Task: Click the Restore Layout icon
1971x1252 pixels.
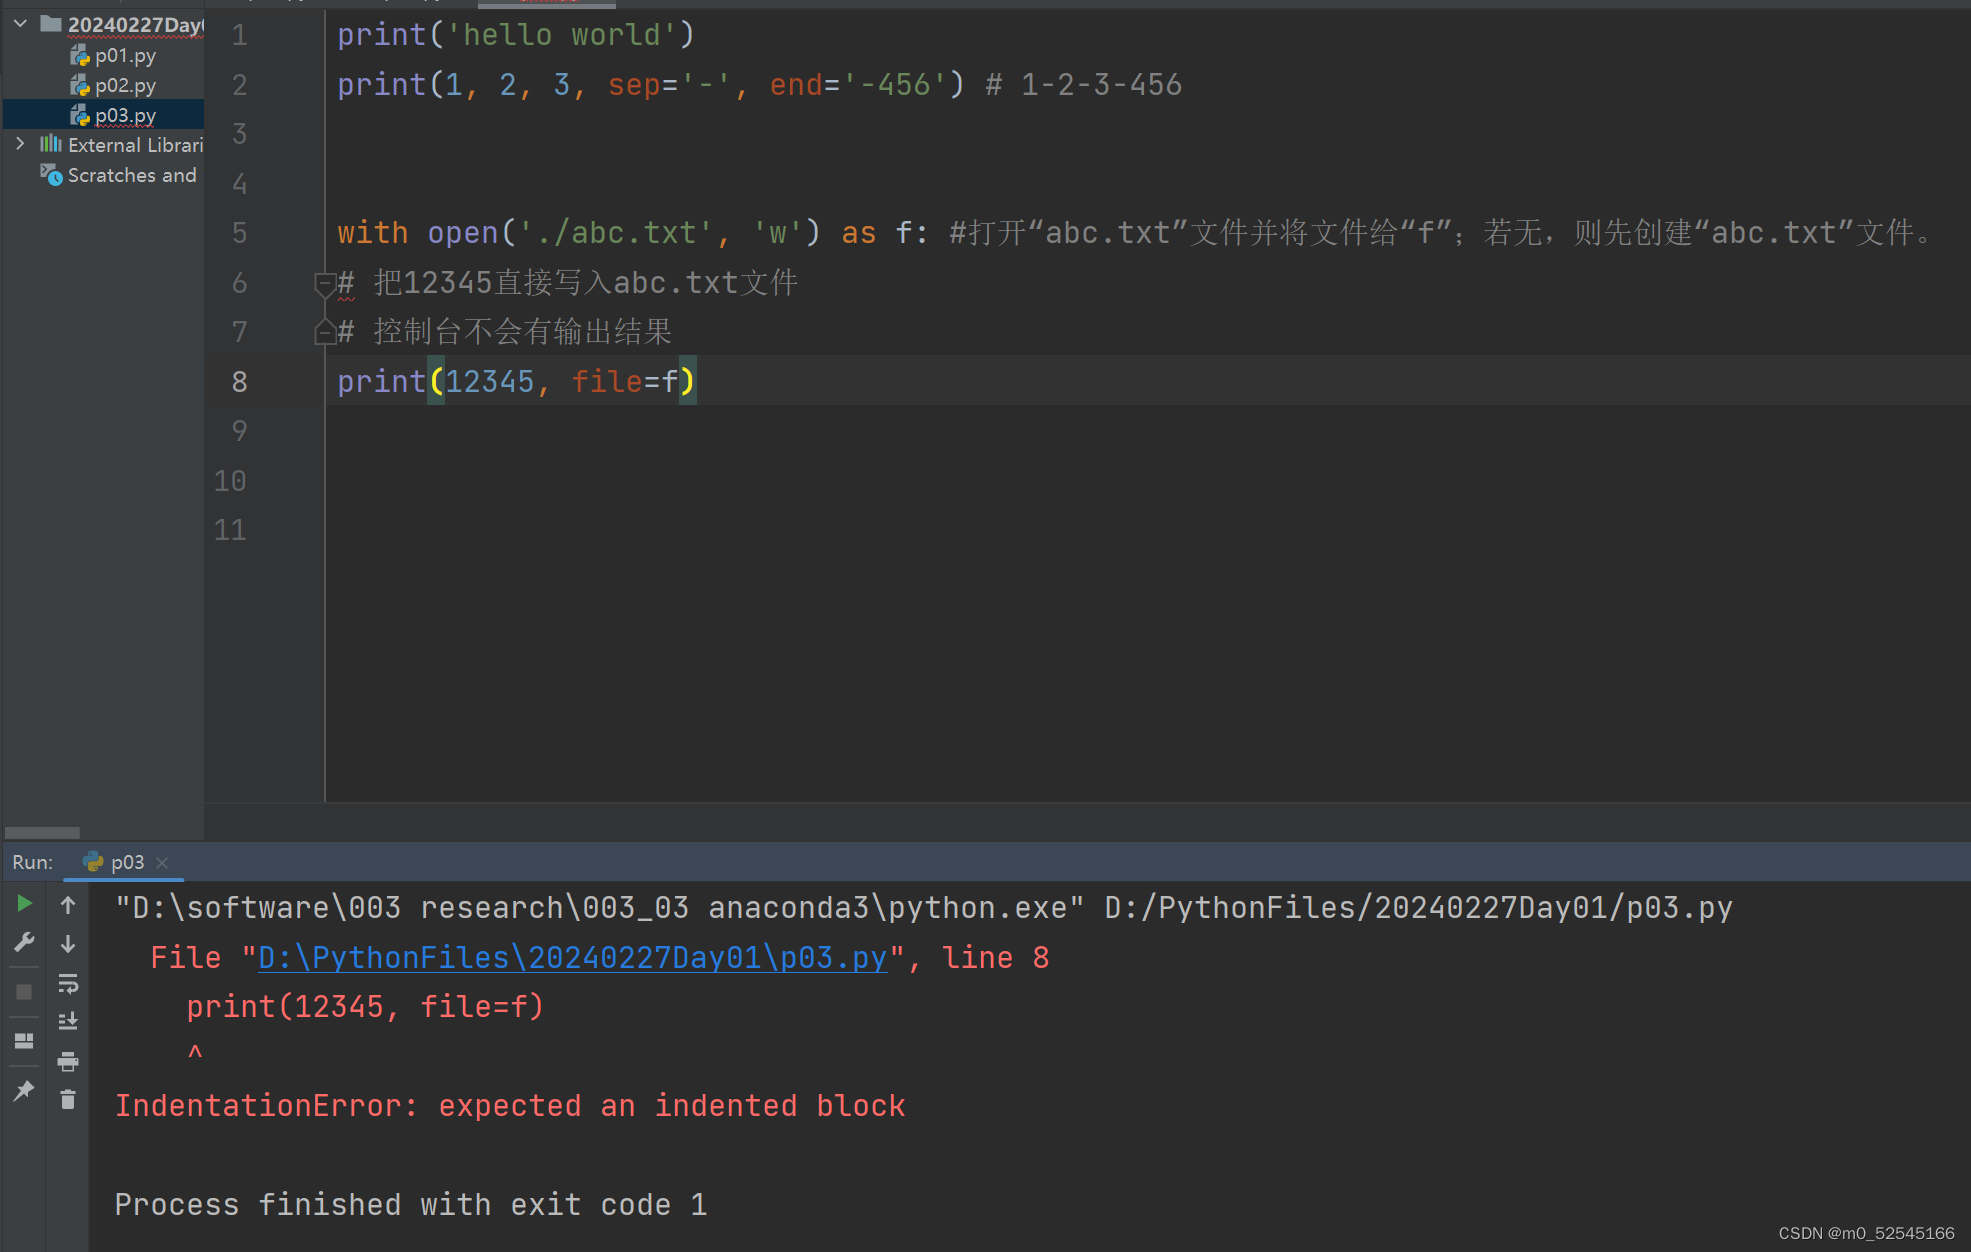Action: (x=25, y=1041)
